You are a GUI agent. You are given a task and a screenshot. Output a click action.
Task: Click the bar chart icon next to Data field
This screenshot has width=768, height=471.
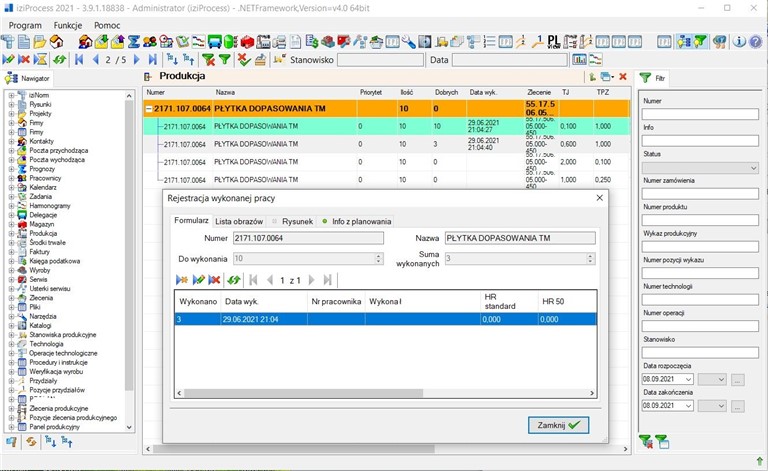(579, 60)
